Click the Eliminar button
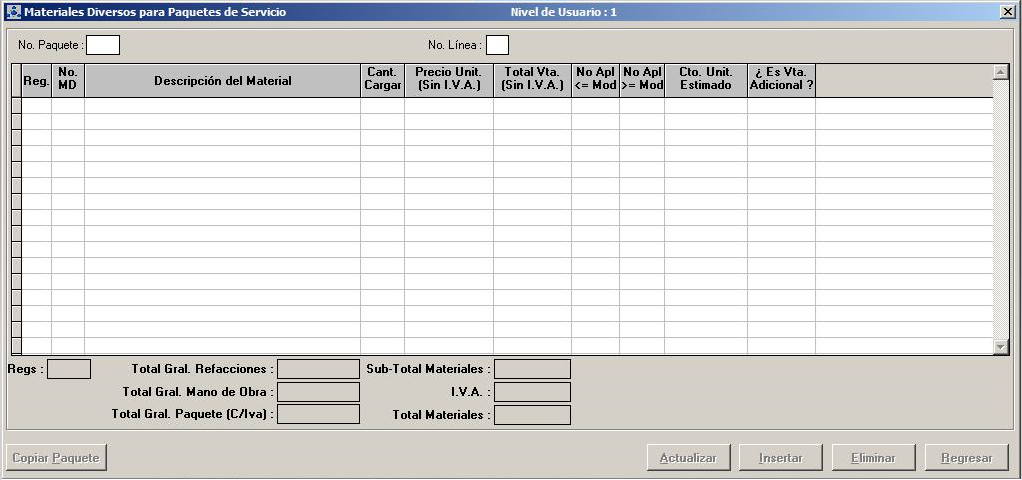 click(873, 458)
